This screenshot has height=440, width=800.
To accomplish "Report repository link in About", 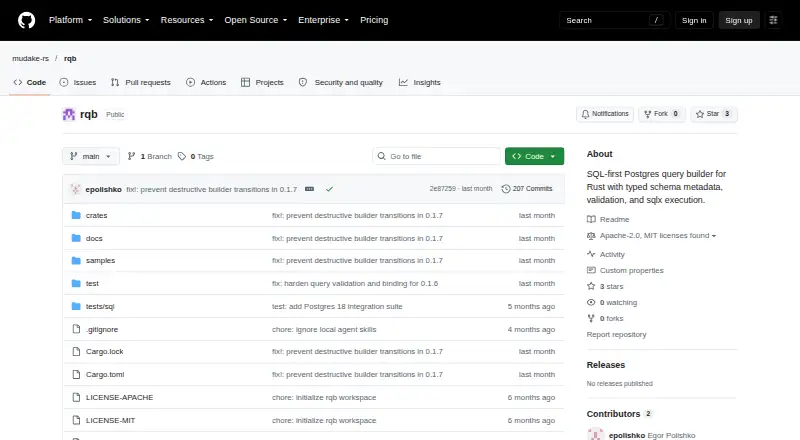I will tap(616, 335).
